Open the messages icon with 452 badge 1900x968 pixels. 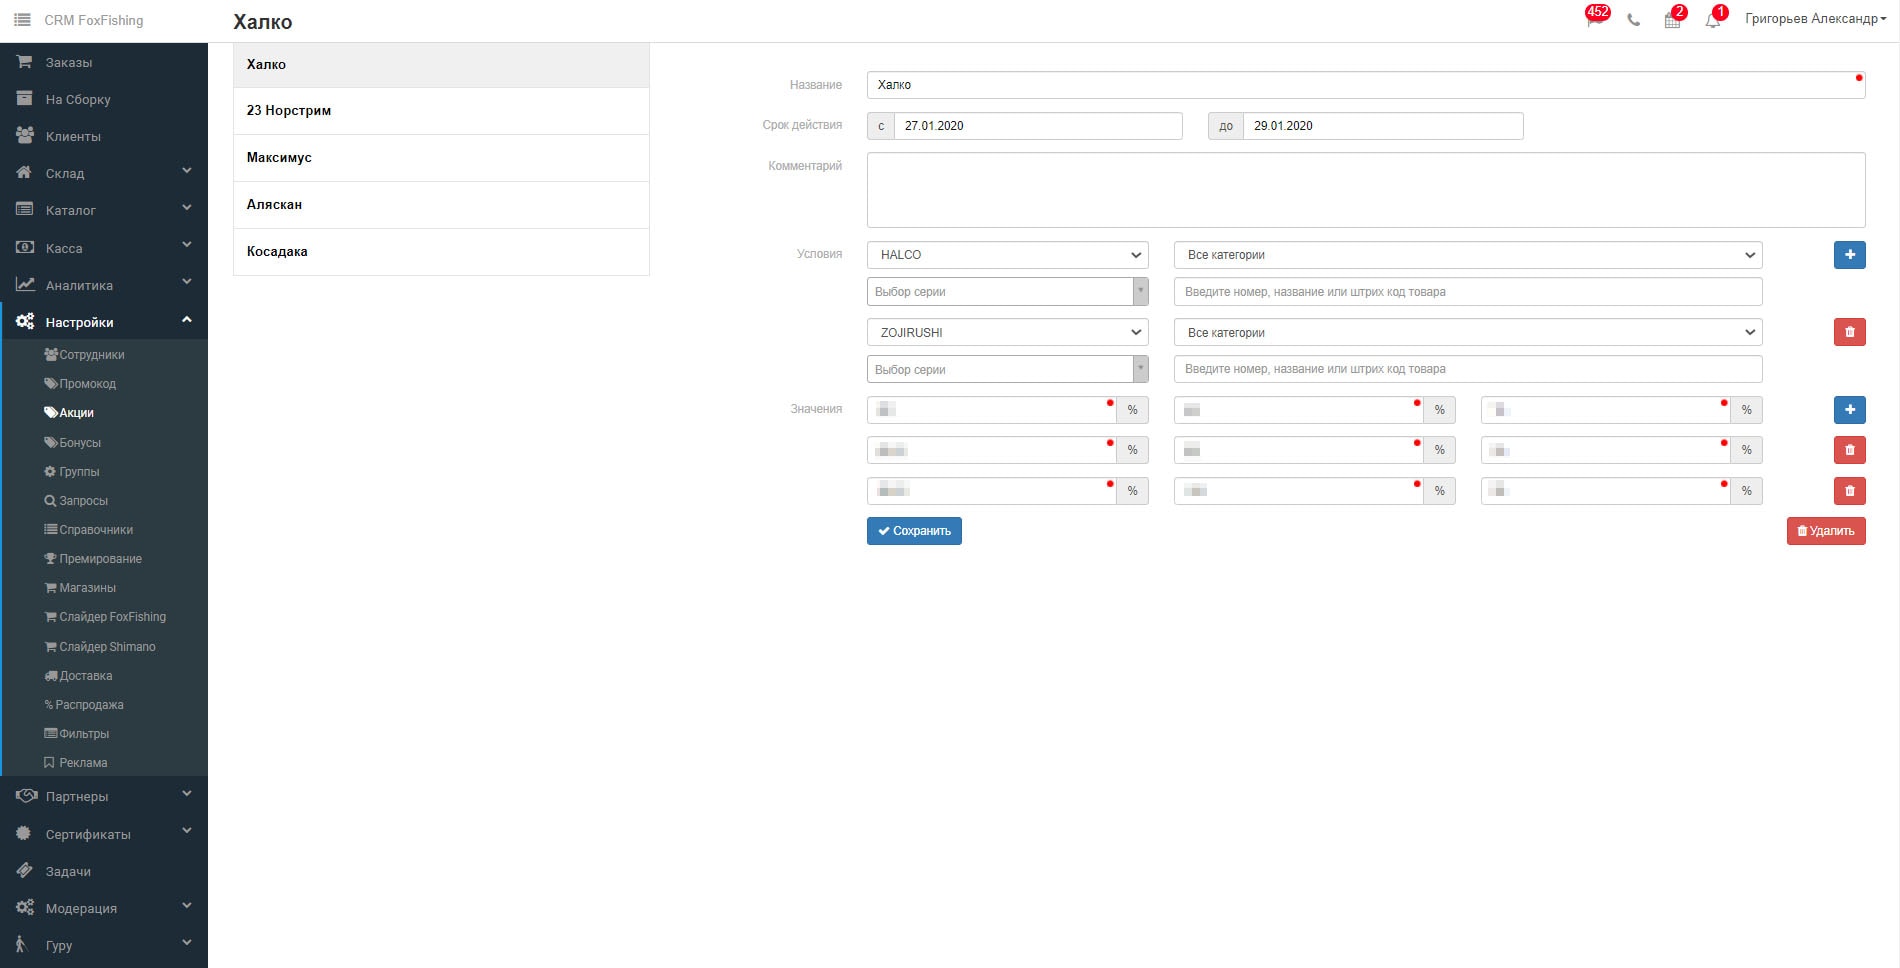pyautogui.click(x=1595, y=19)
